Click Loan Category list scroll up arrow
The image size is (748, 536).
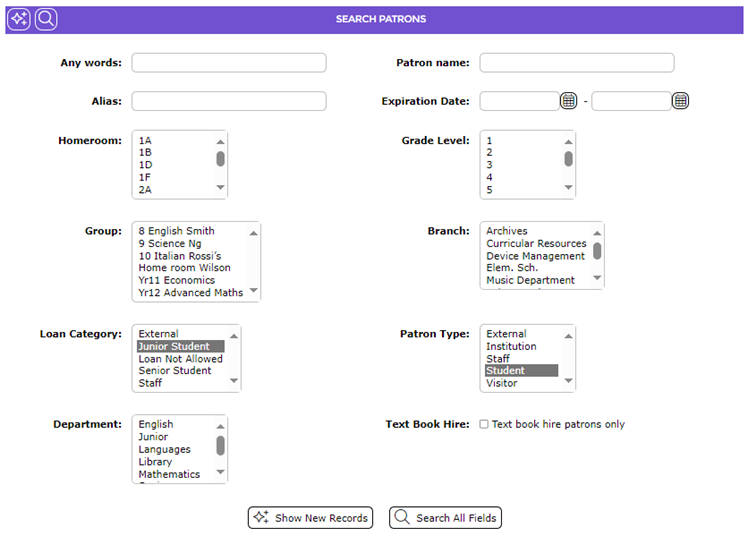(x=234, y=336)
